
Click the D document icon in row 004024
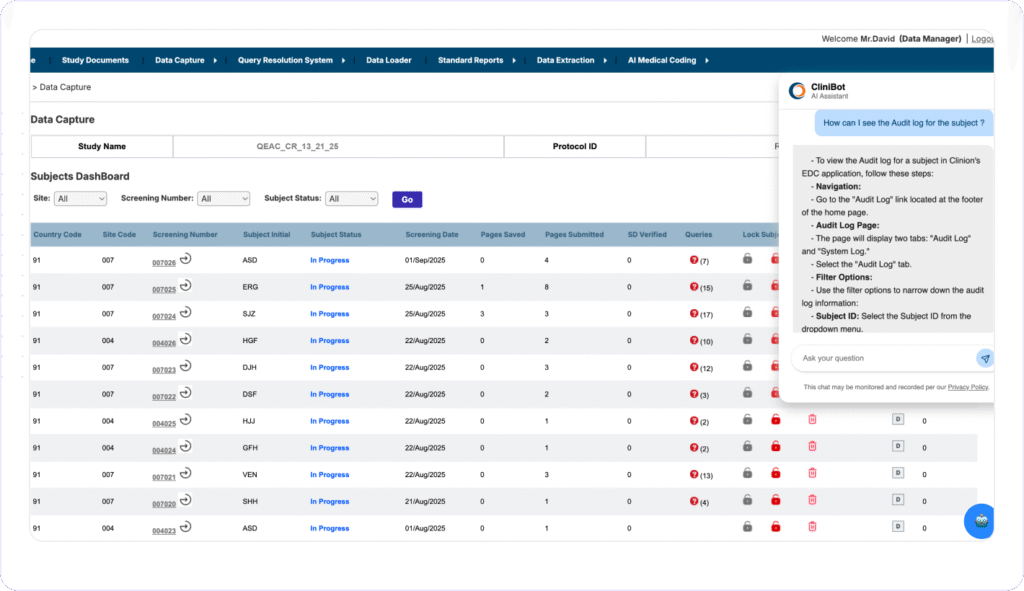coord(897,447)
